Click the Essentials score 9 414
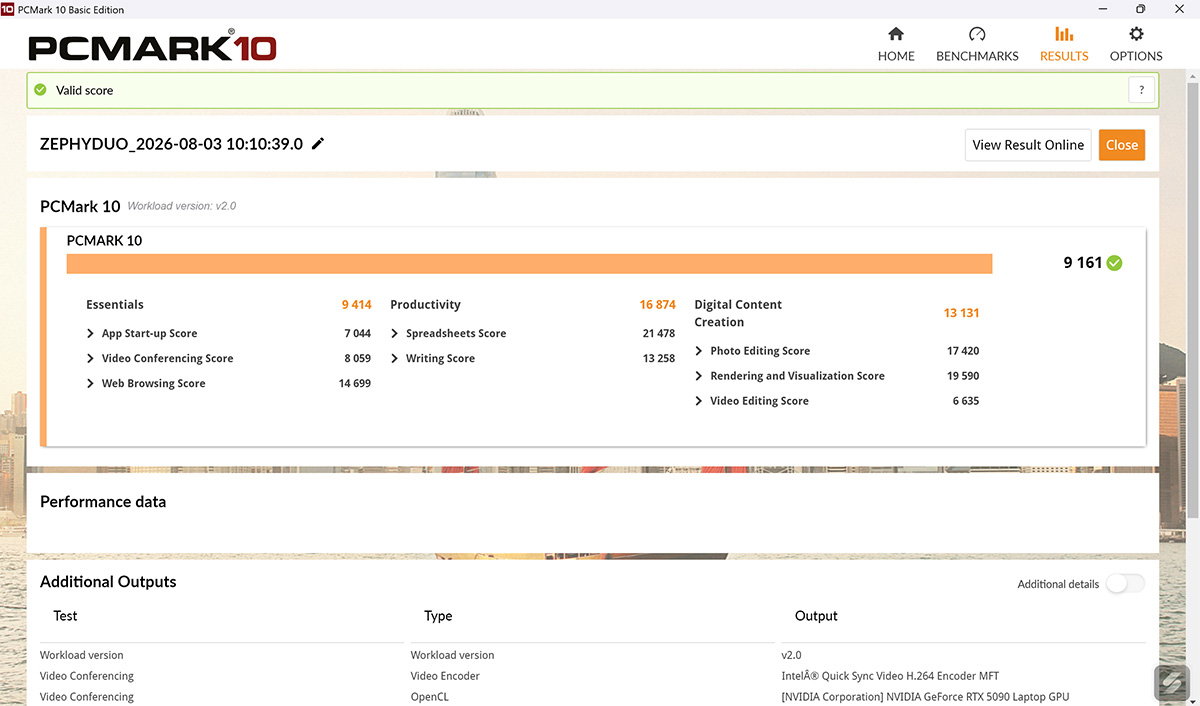1200x706 pixels. tap(356, 305)
